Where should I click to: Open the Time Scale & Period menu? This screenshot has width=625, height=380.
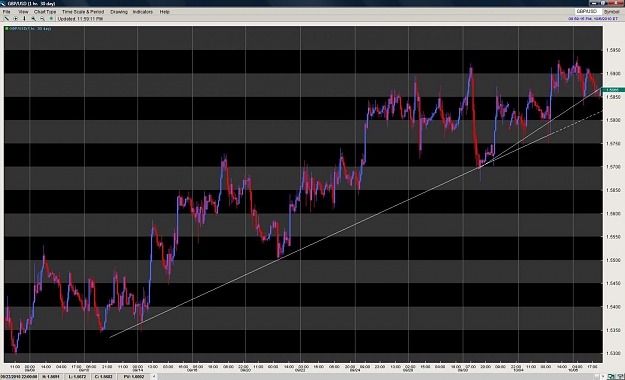click(x=83, y=12)
